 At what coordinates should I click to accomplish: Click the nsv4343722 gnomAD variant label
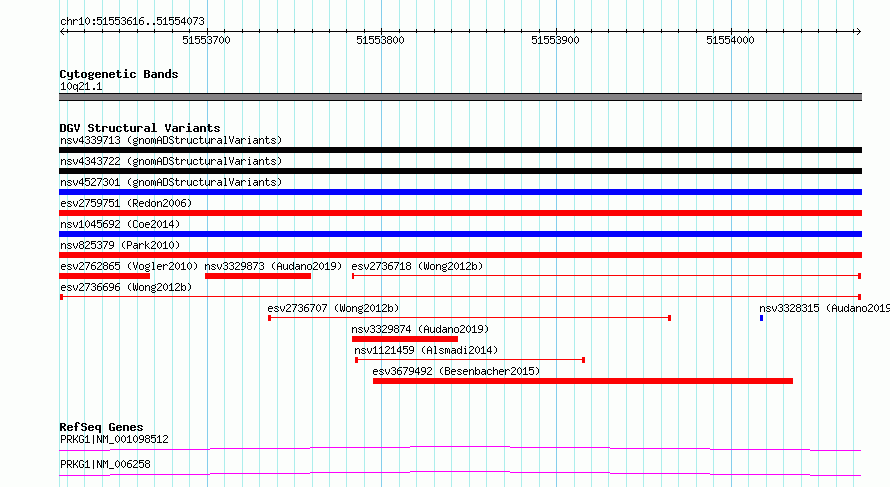coord(171,161)
